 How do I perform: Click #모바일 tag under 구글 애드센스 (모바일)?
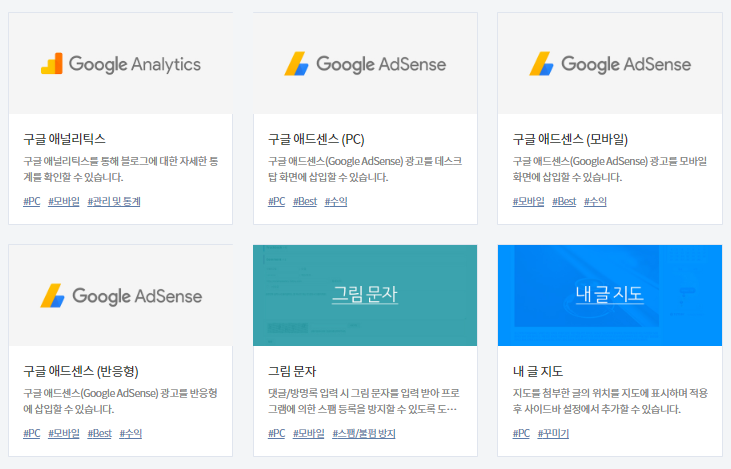(x=528, y=201)
